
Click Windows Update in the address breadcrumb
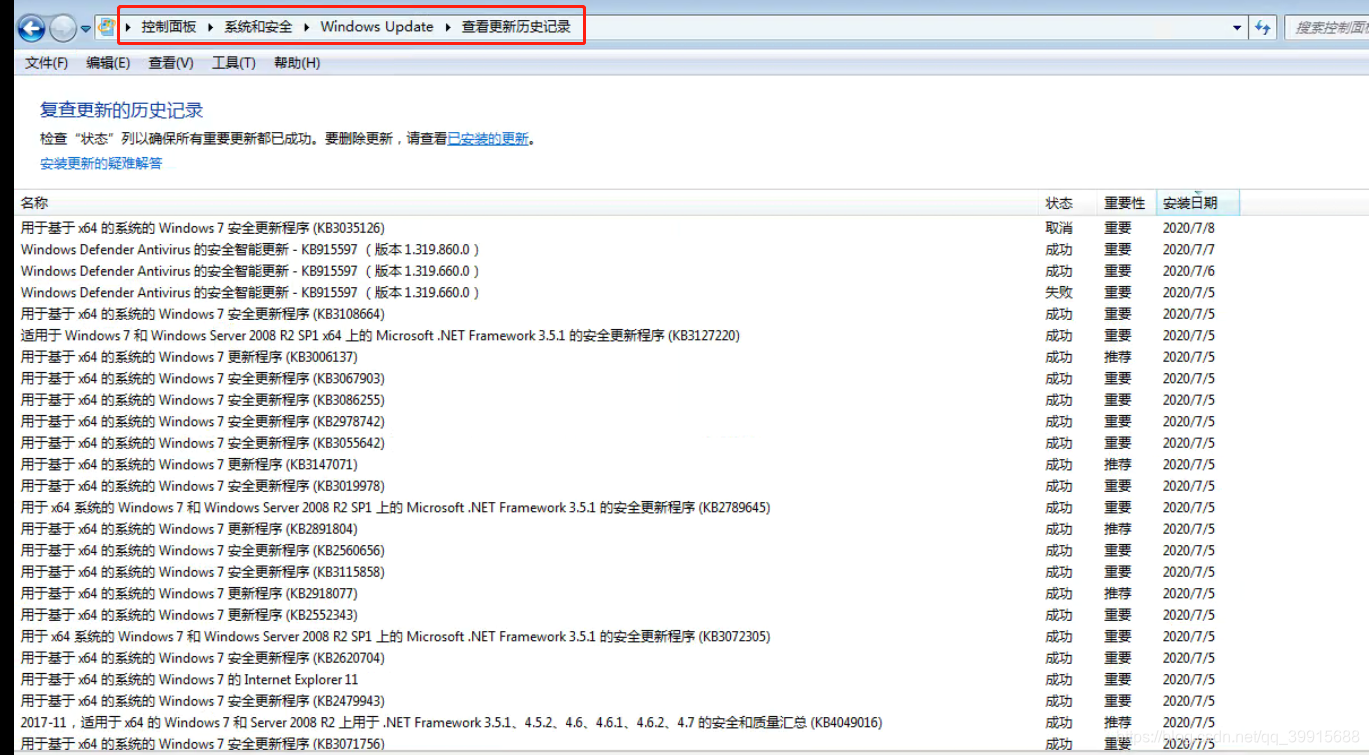click(x=377, y=27)
